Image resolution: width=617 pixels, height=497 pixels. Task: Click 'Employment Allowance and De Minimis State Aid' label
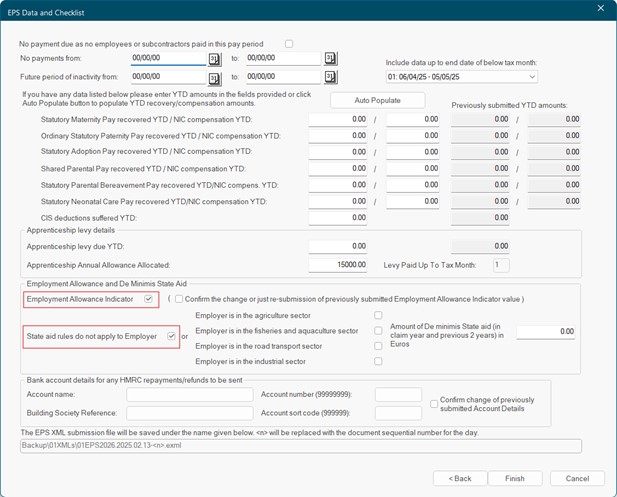[107, 284]
